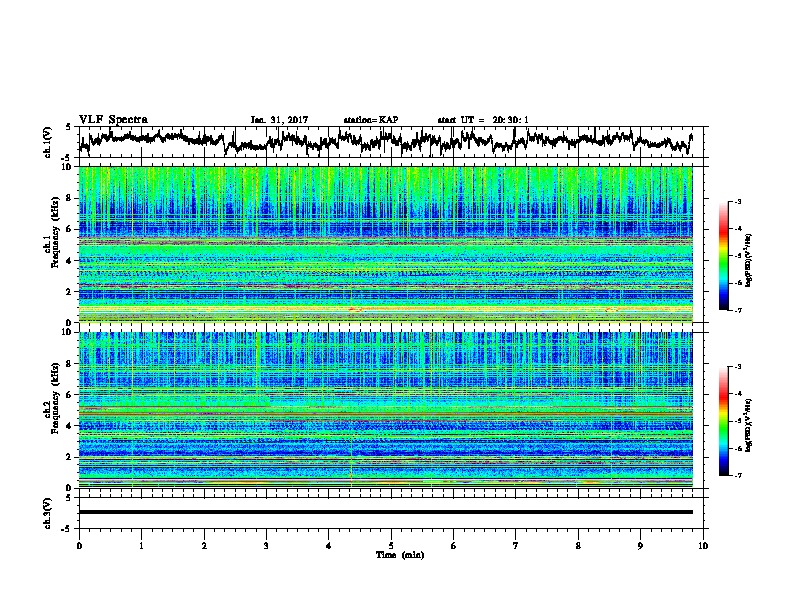Select the date label "Jan. 31, 2017"

tap(279, 120)
